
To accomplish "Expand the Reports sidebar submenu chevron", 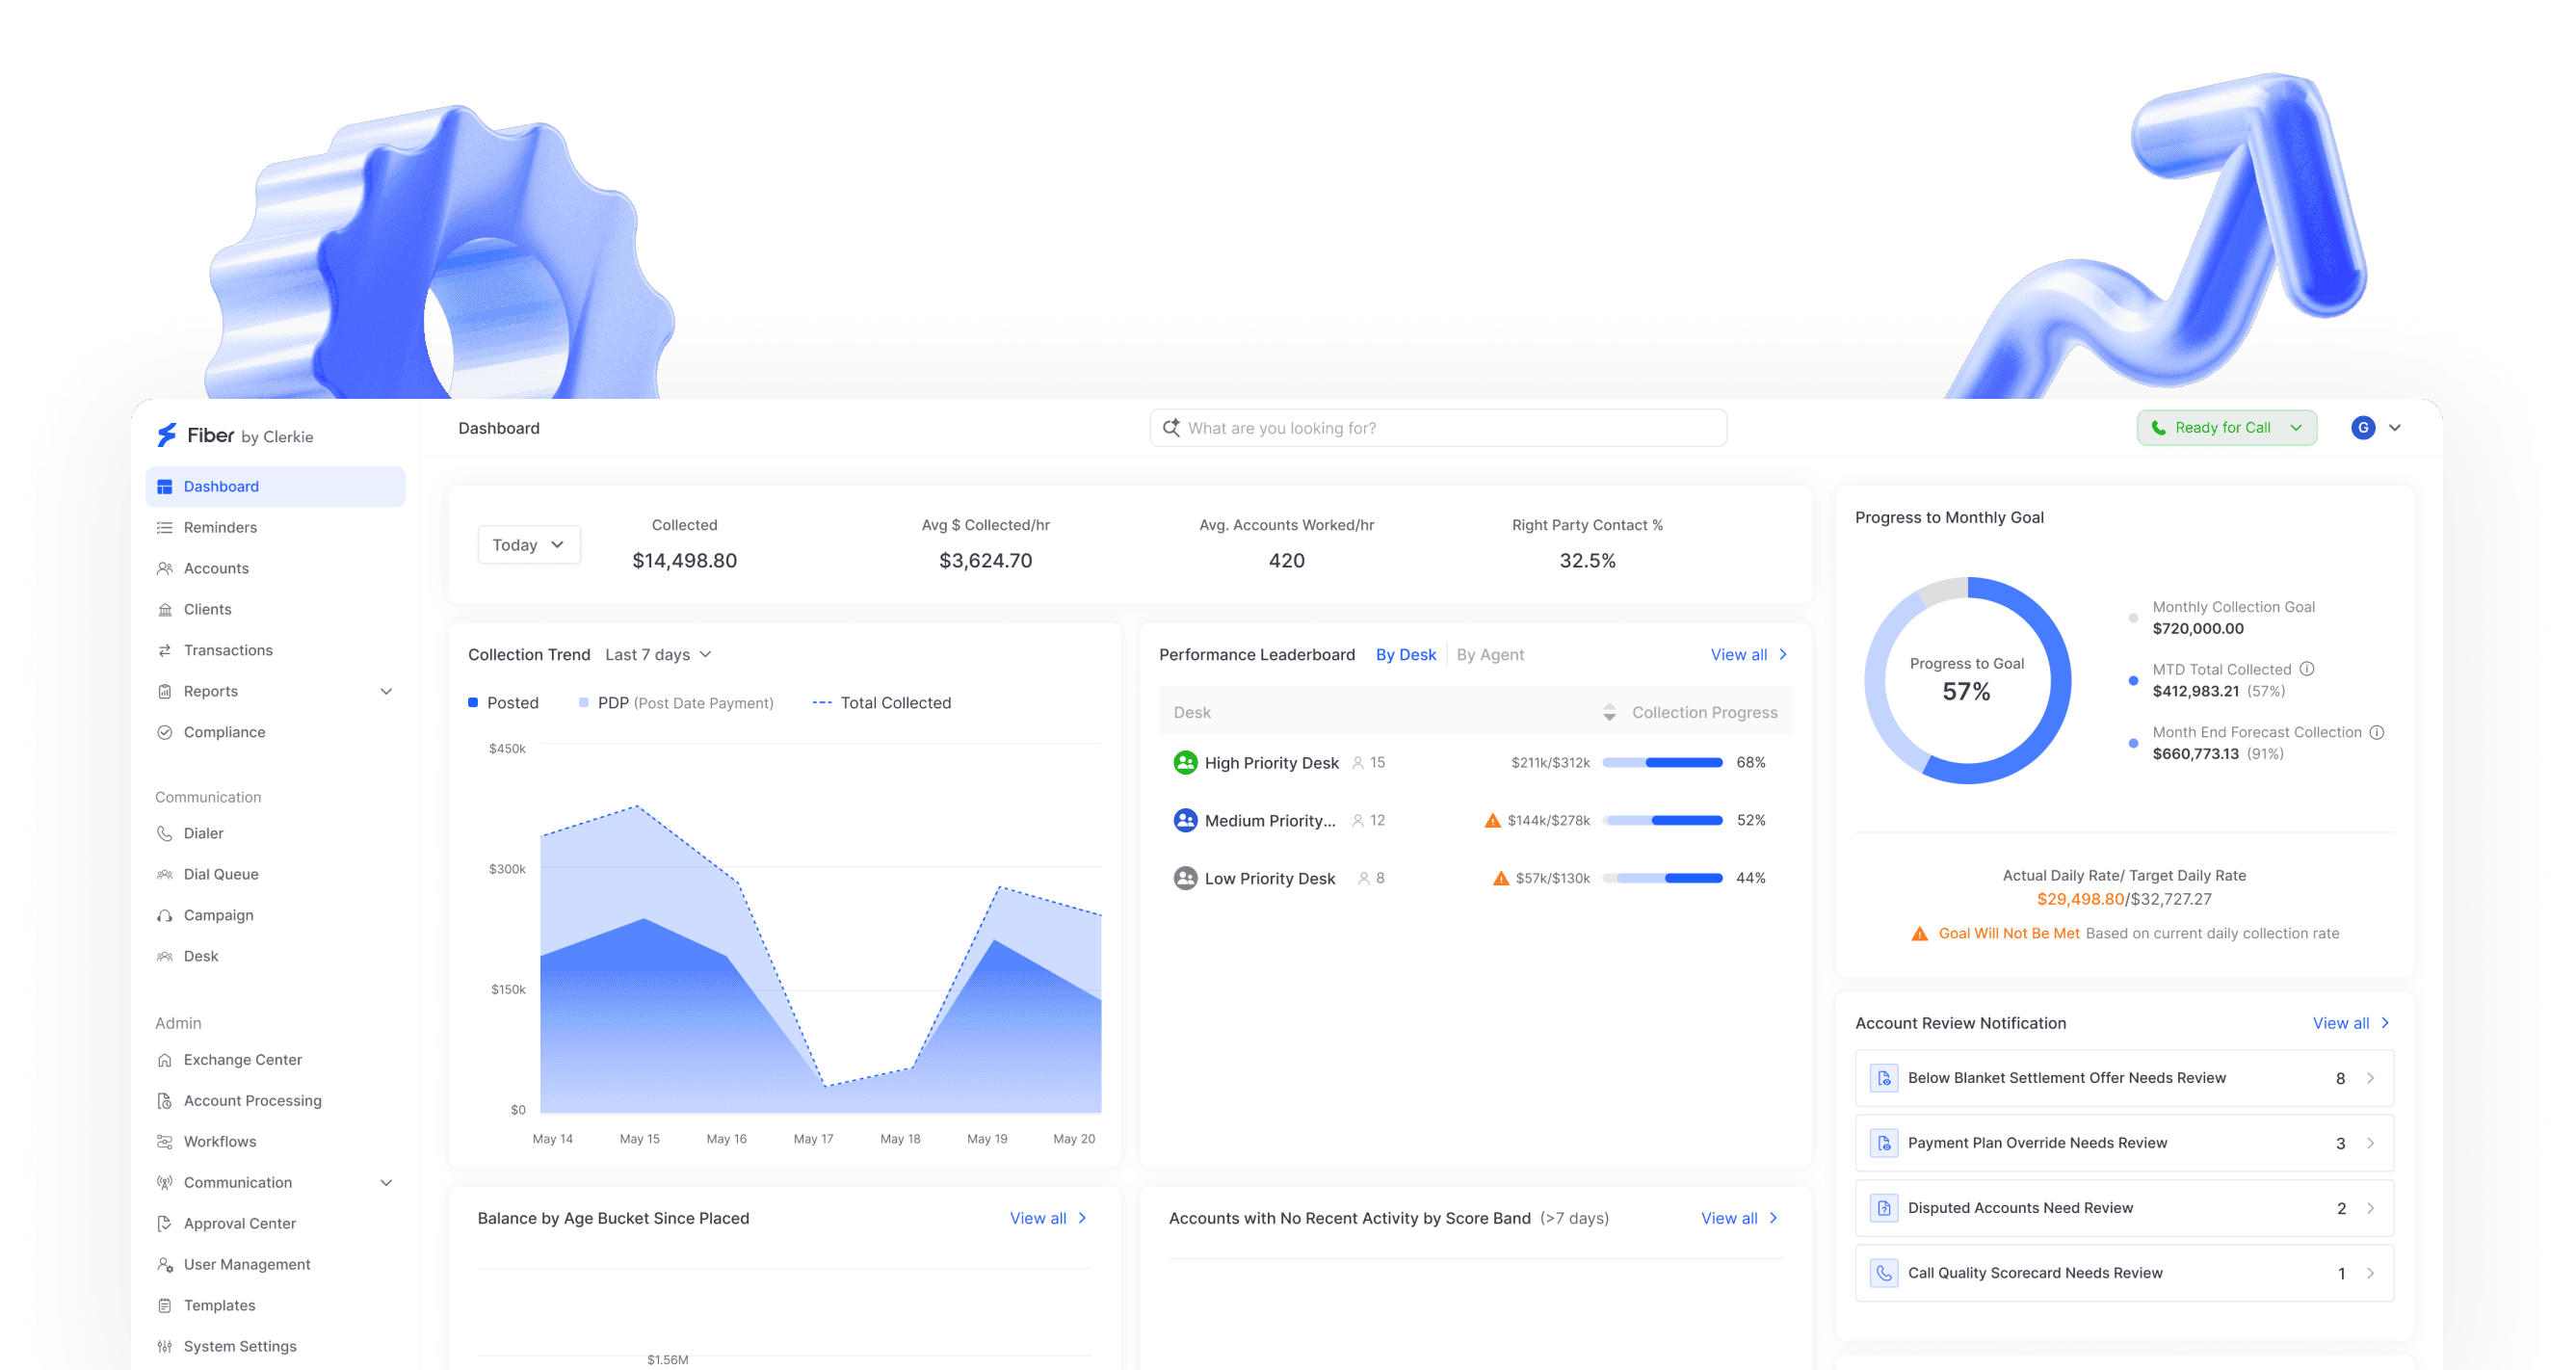I will (x=386, y=691).
